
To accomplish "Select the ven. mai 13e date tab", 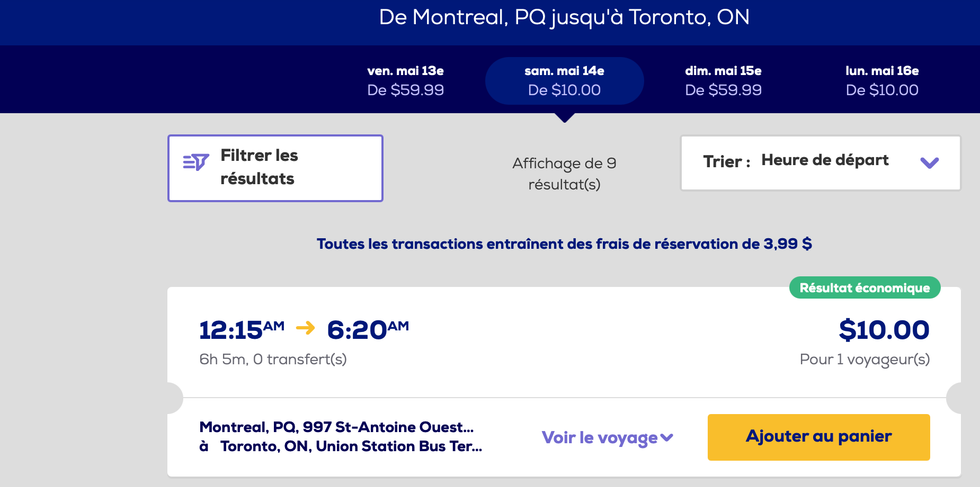I will (405, 80).
